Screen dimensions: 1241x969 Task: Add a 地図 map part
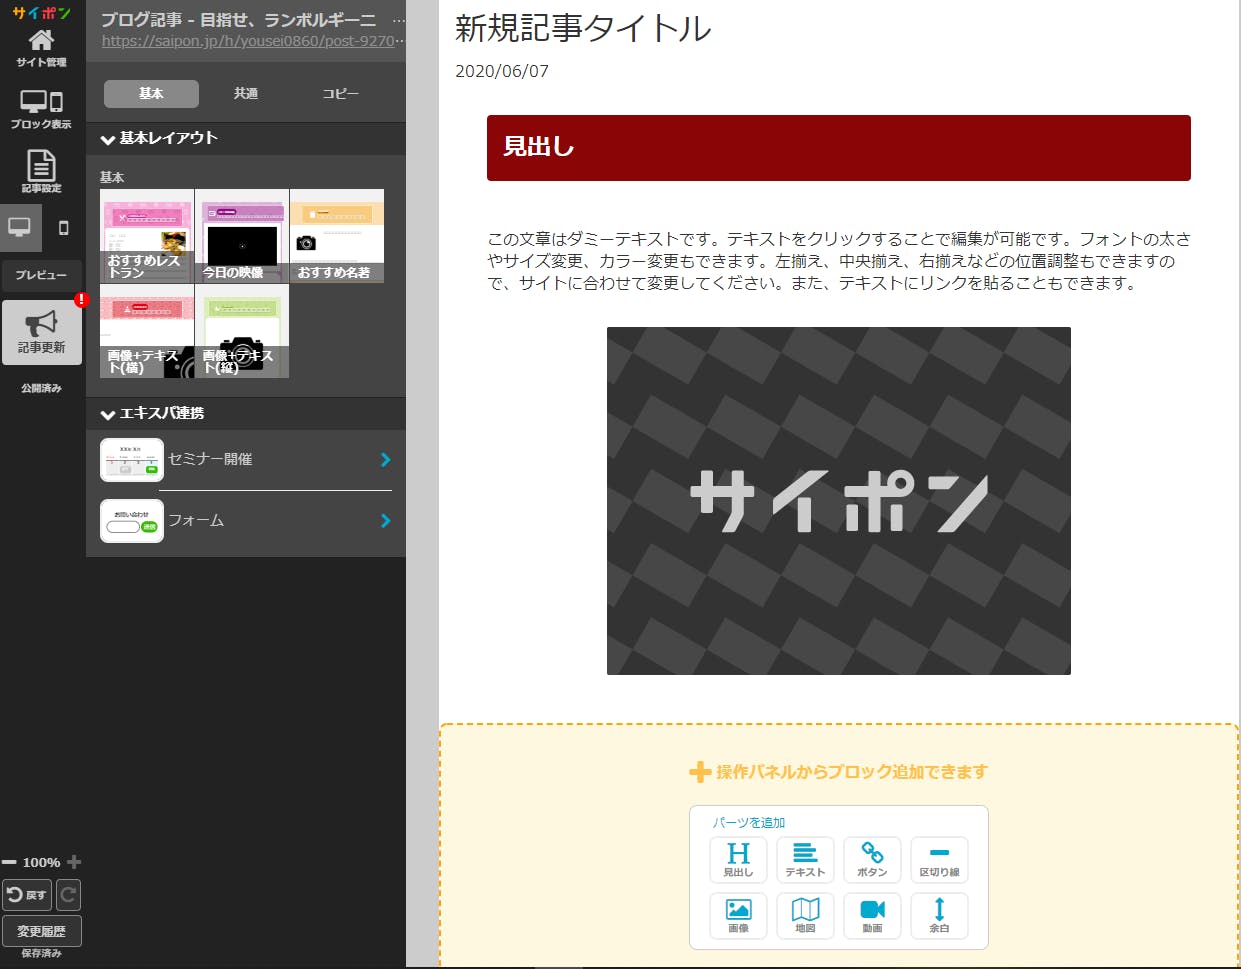(805, 915)
